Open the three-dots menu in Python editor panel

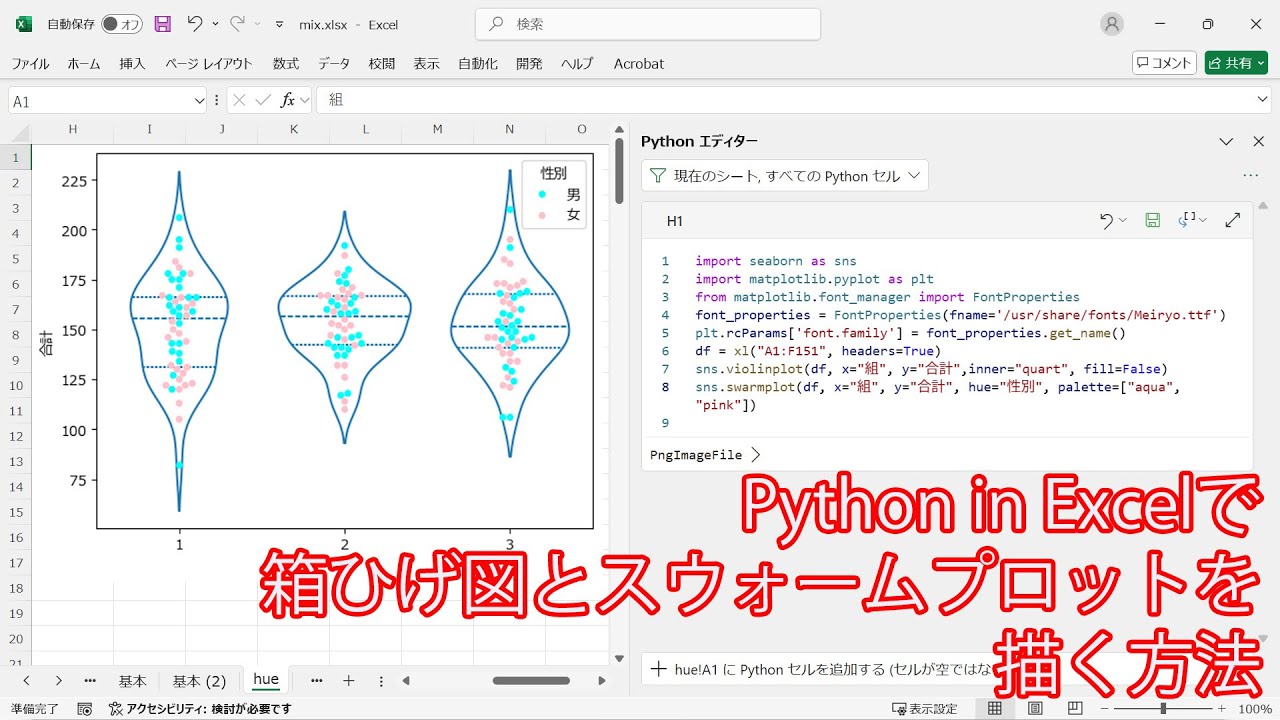click(x=1250, y=175)
